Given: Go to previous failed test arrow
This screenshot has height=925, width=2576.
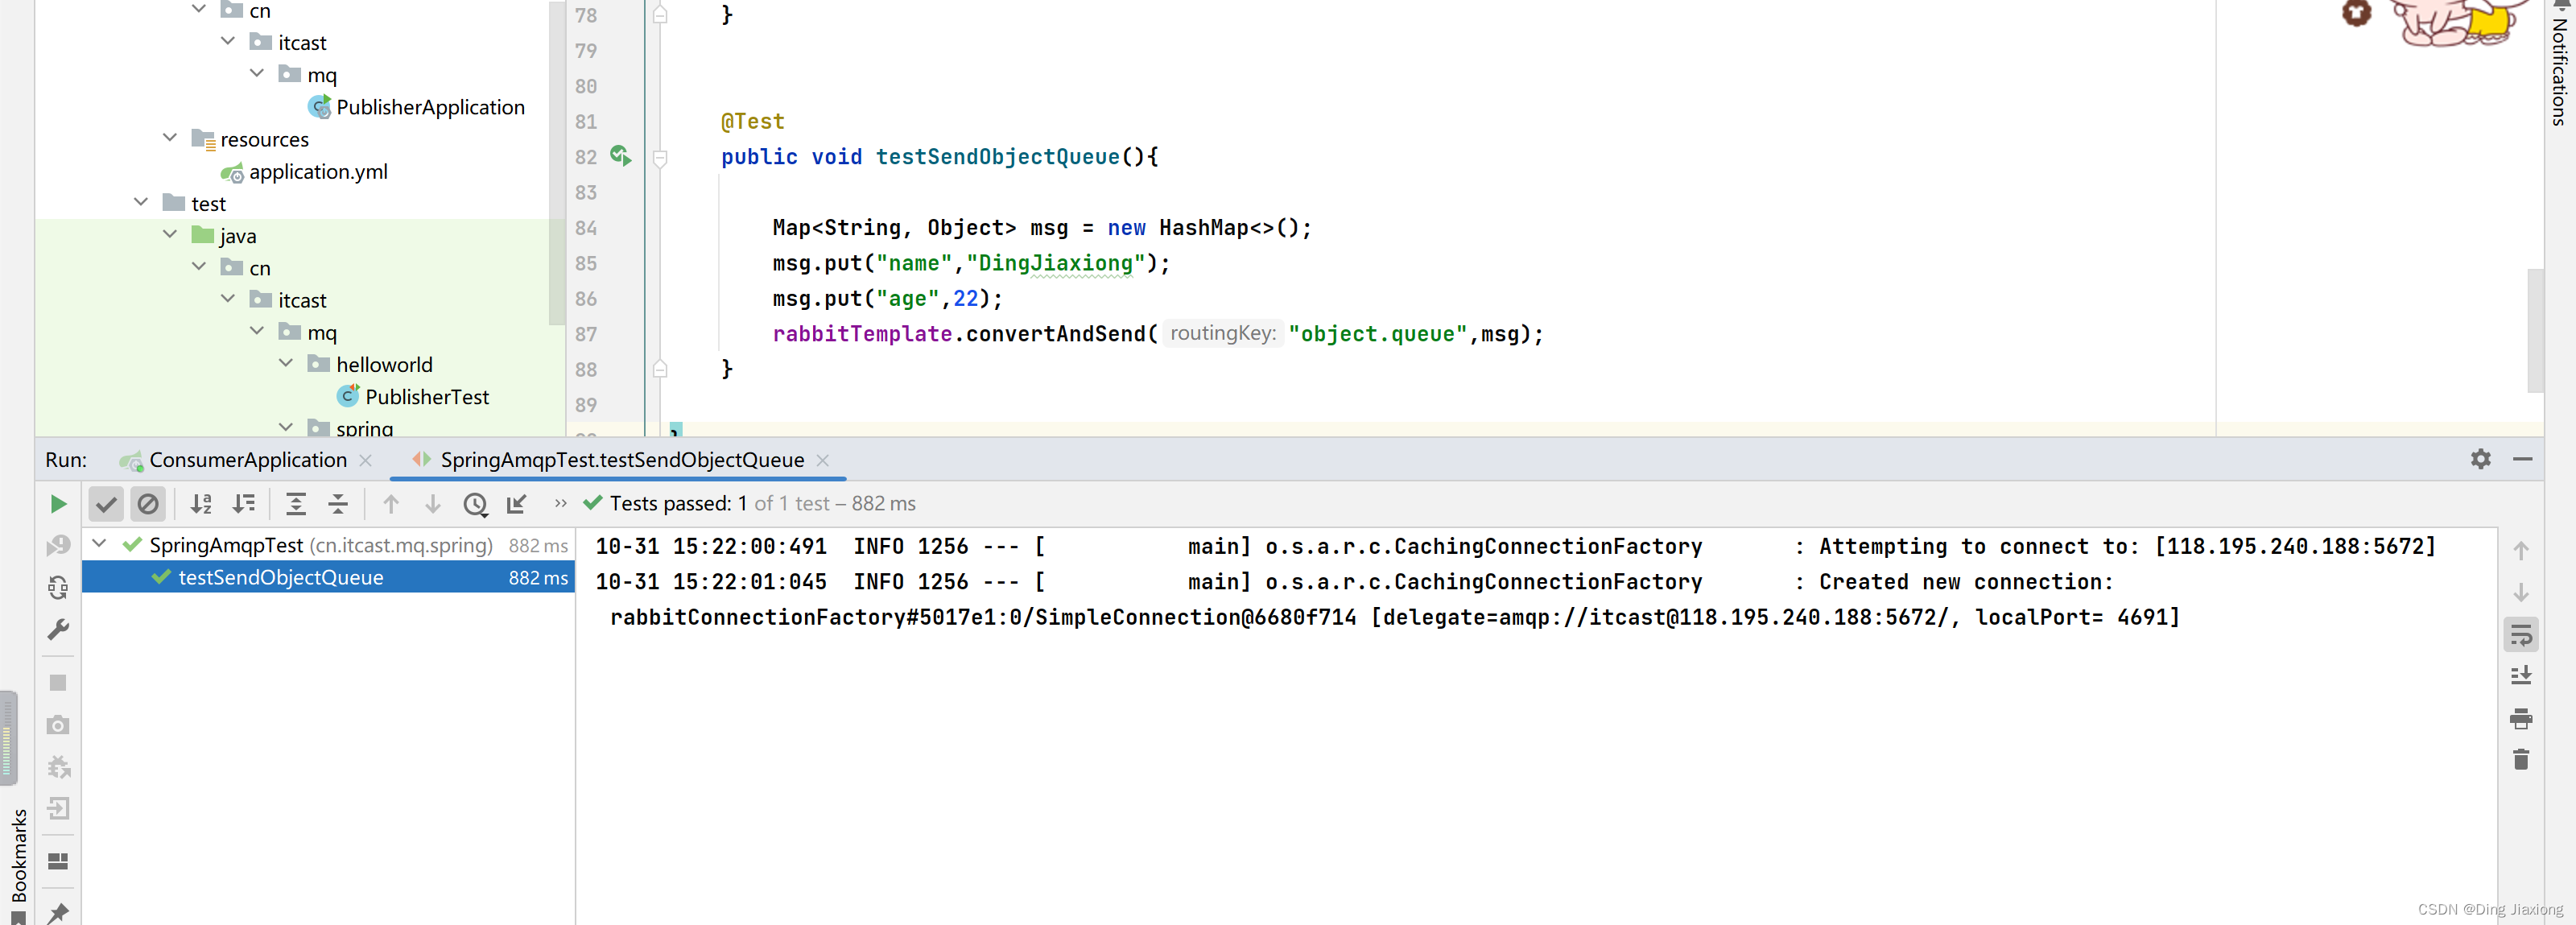Looking at the screenshot, I should click(391, 504).
